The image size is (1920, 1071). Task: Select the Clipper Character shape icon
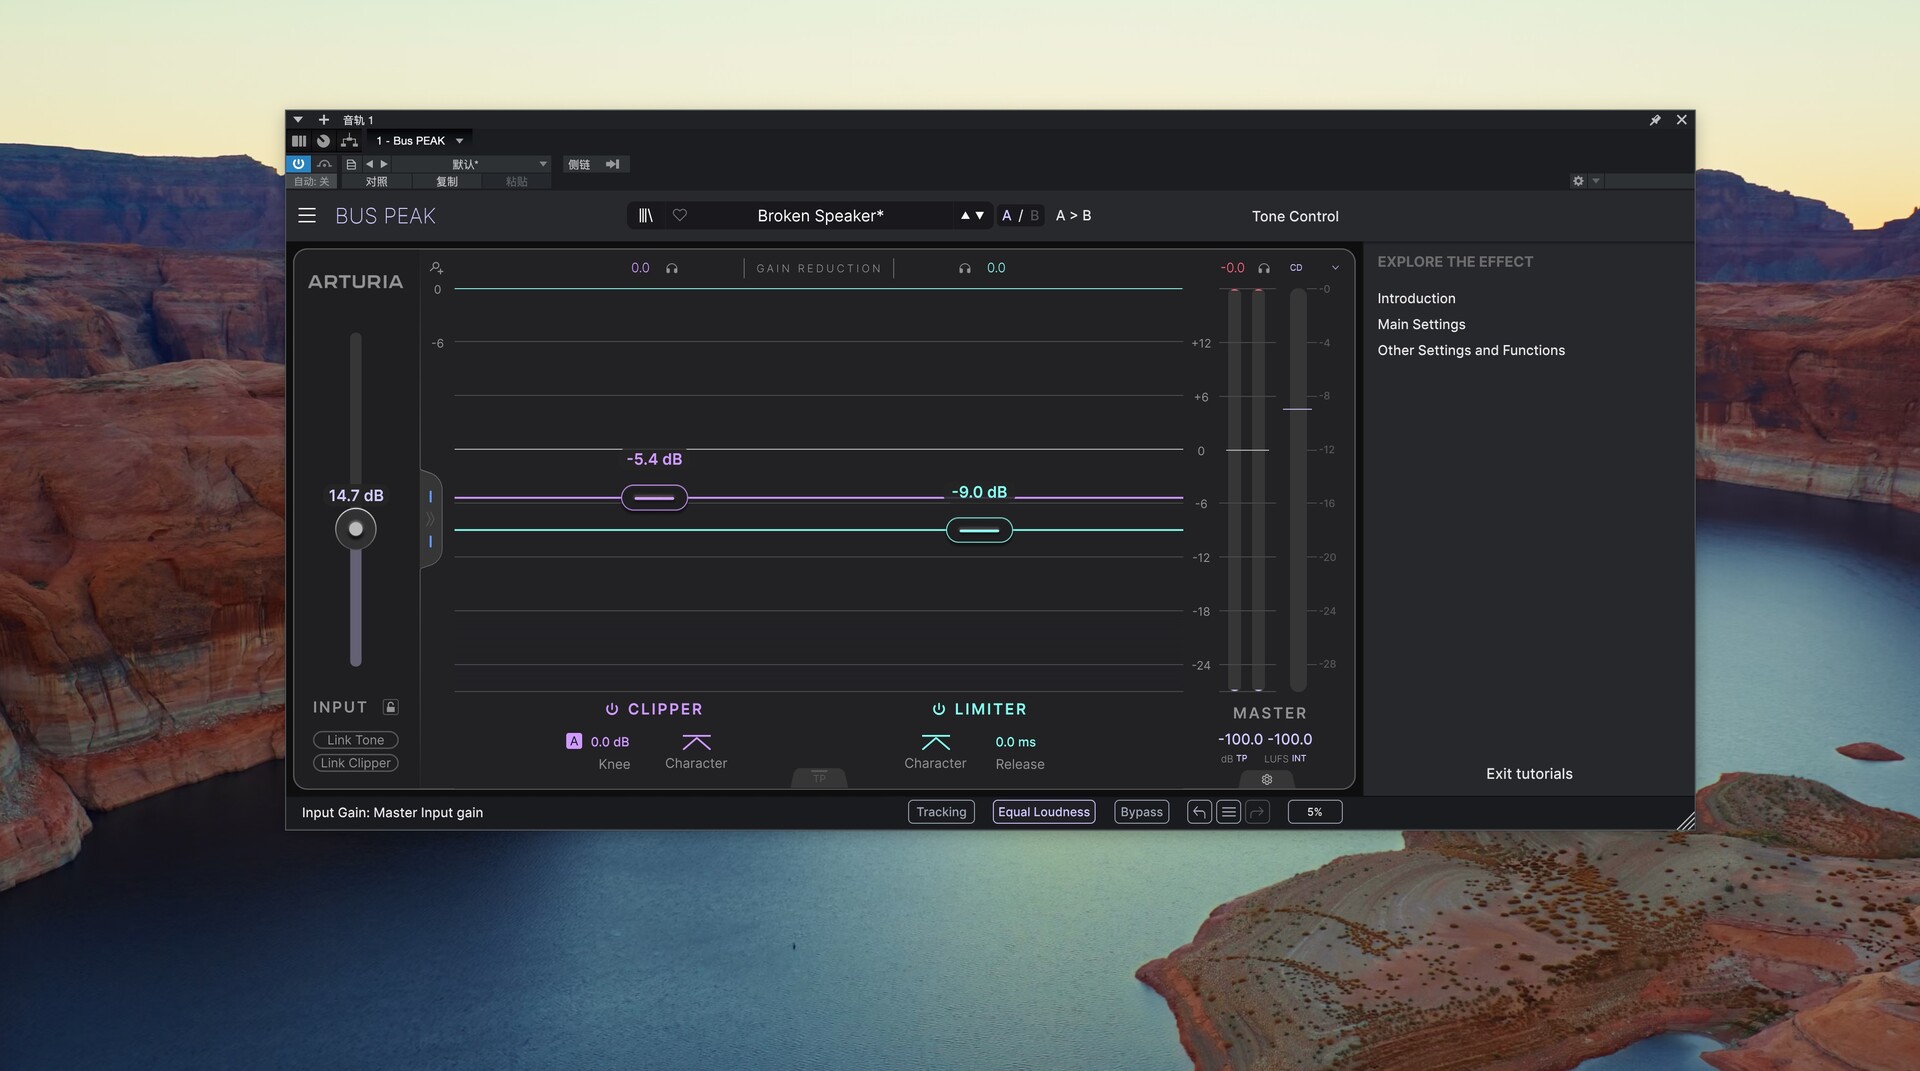(x=696, y=742)
